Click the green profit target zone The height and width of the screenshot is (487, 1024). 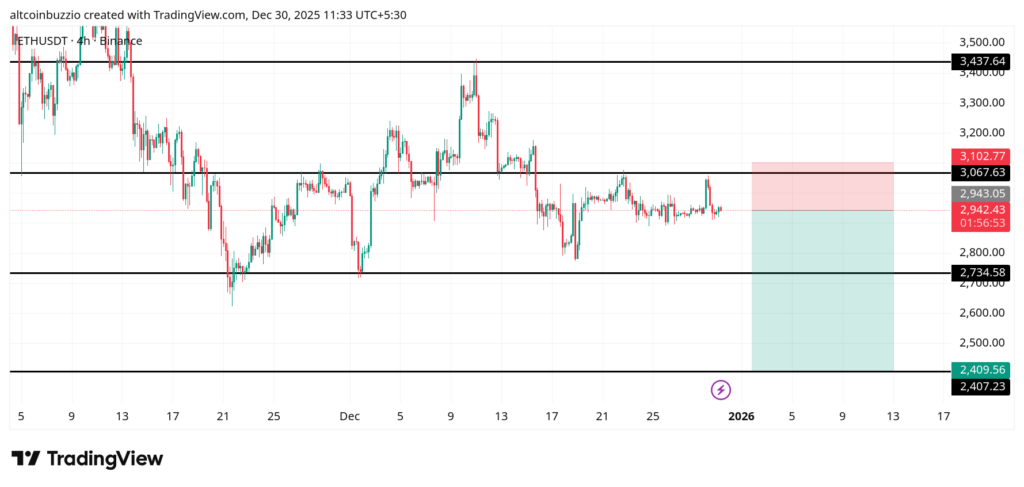822,290
